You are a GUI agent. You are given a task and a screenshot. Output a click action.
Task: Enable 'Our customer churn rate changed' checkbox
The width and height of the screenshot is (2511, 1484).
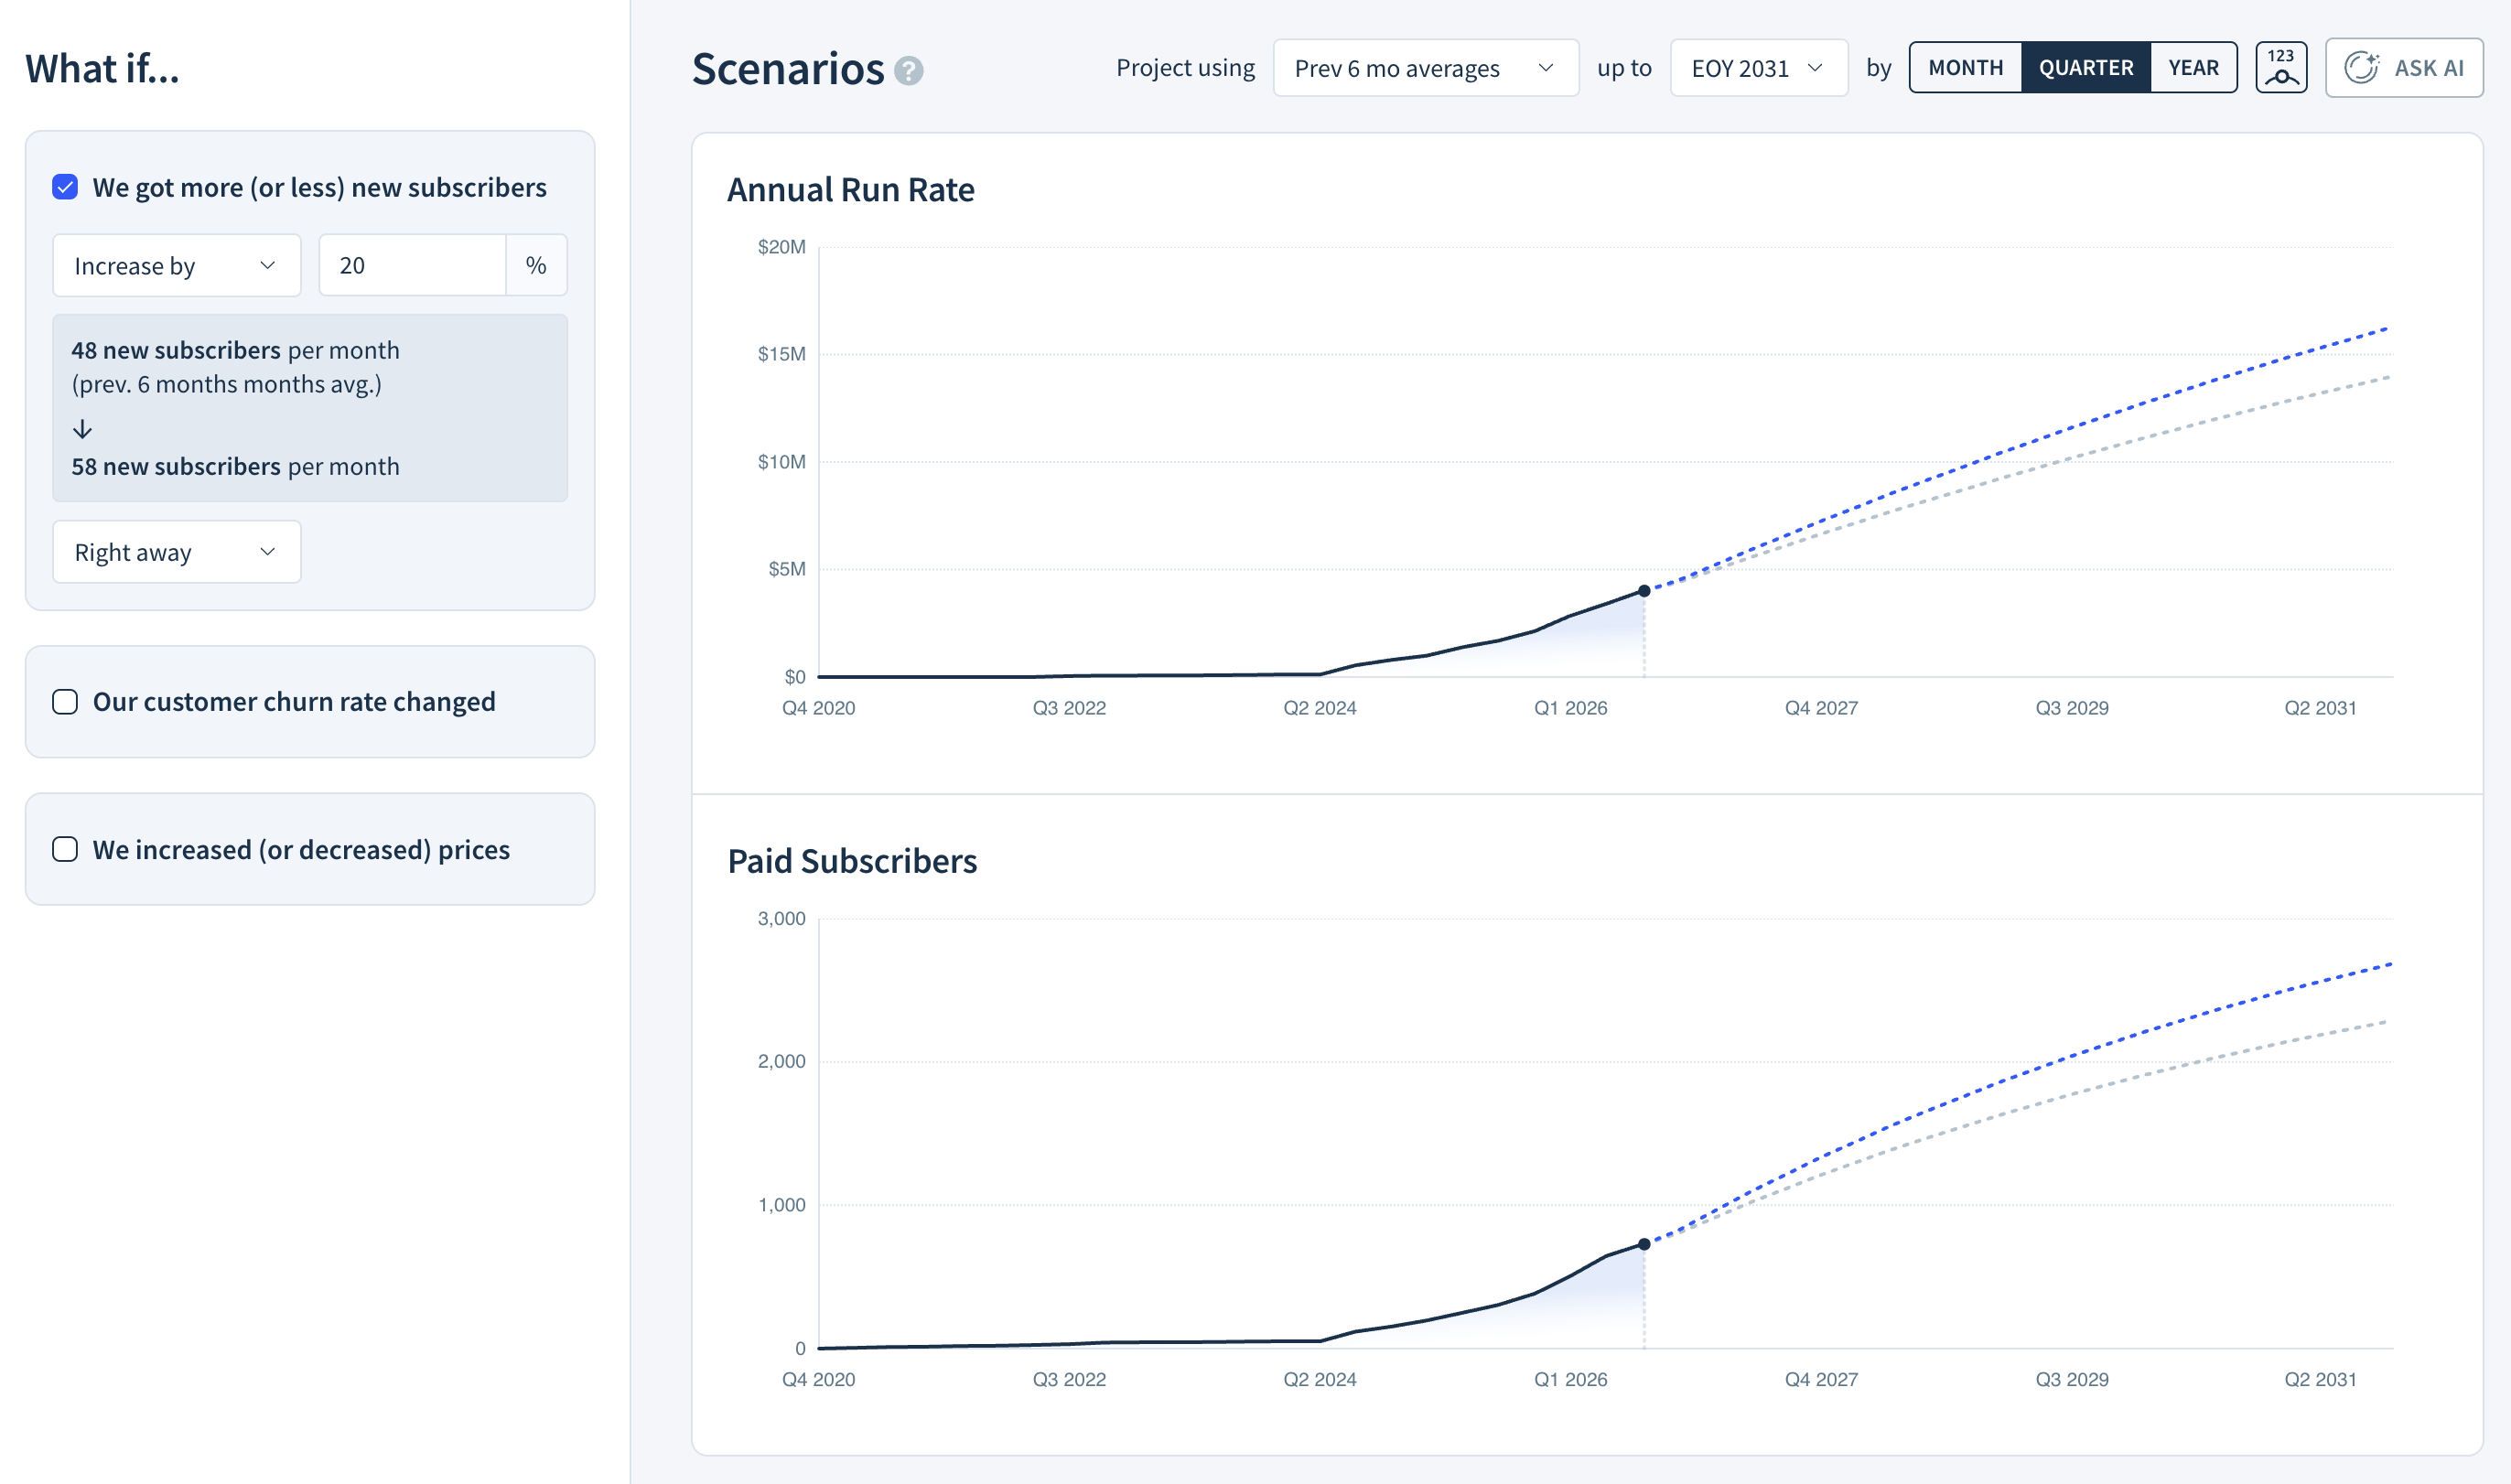pyautogui.click(x=65, y=702)
